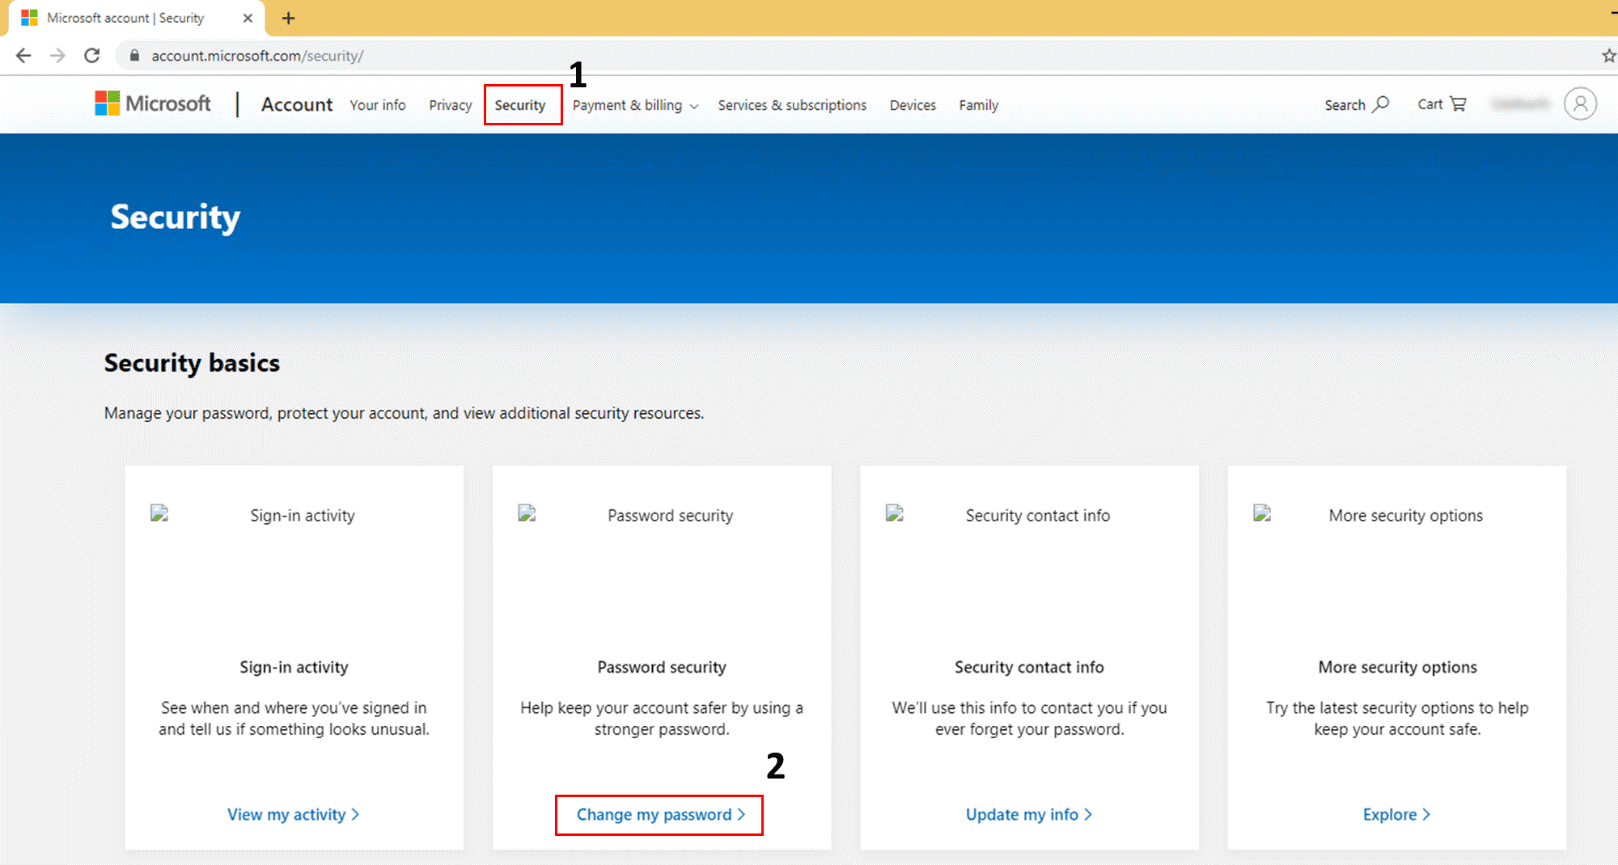Click the More security options heading
Viewport: 1618px width, 865px height.
[1397, 667]
